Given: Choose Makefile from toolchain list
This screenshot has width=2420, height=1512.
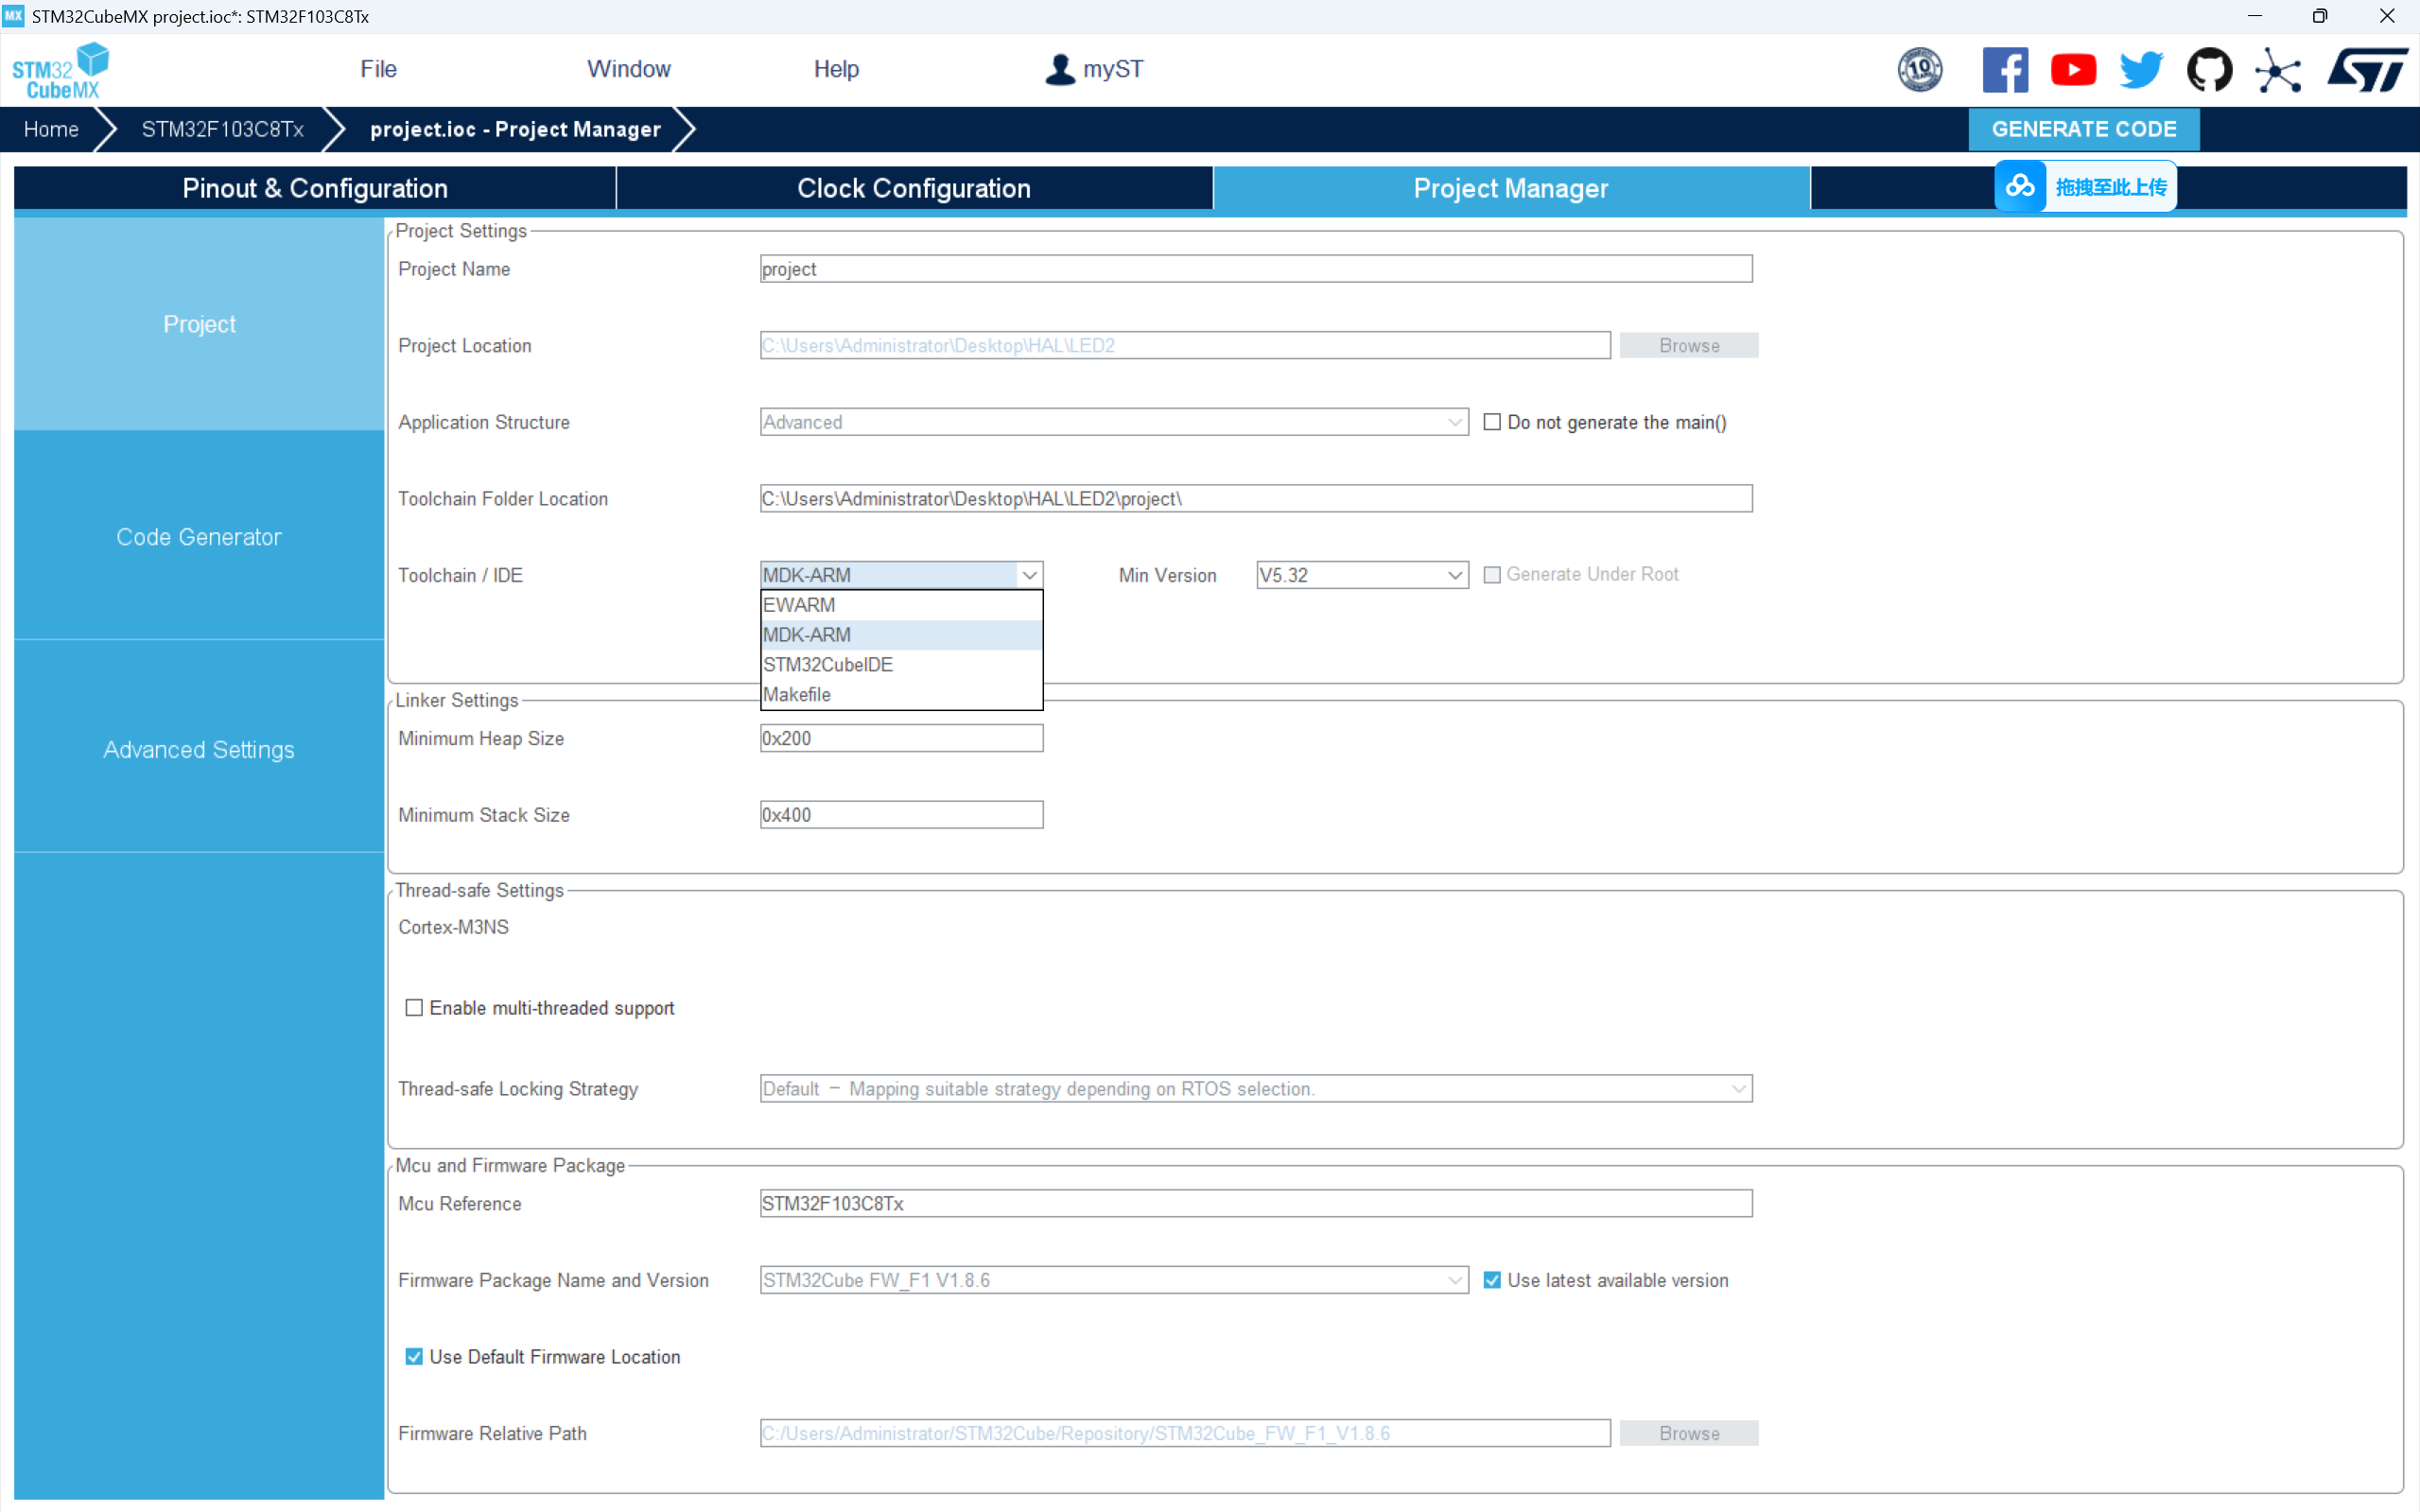Looking at the screenshot, I should 901,695.
